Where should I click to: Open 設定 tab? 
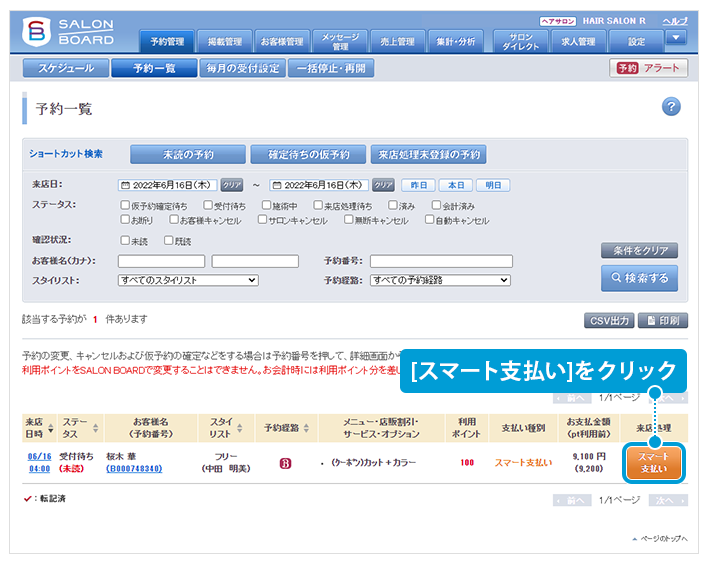tap(636, 42)
